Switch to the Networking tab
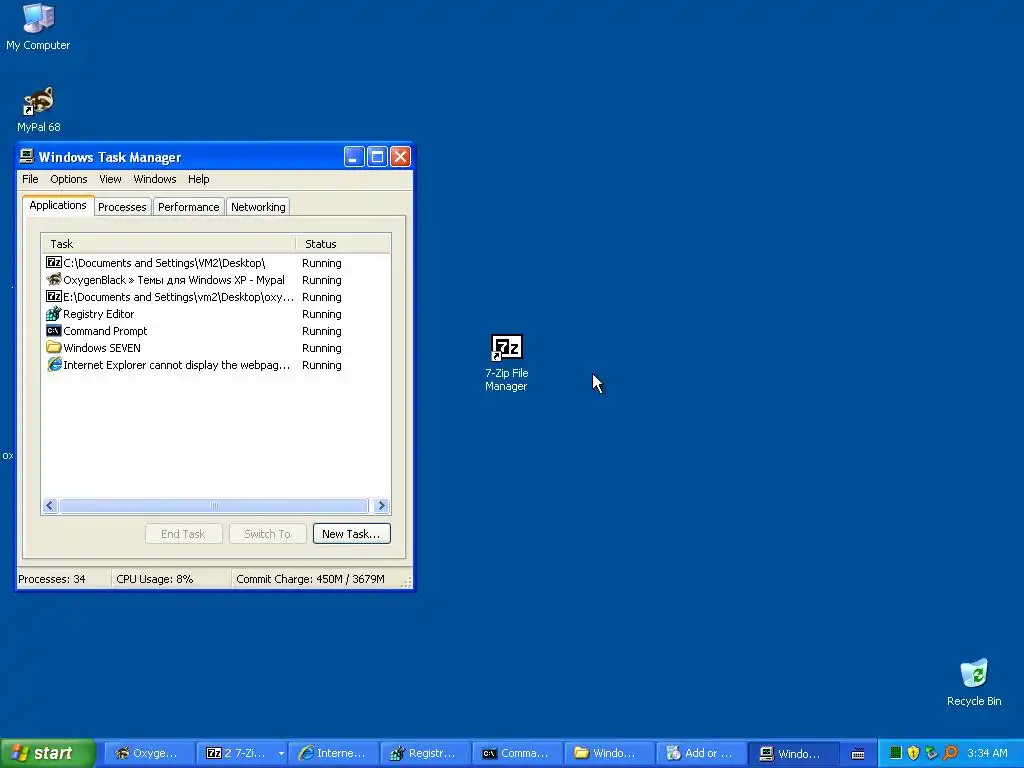This screenshot has width=1024, height=768. coord(258,207)
